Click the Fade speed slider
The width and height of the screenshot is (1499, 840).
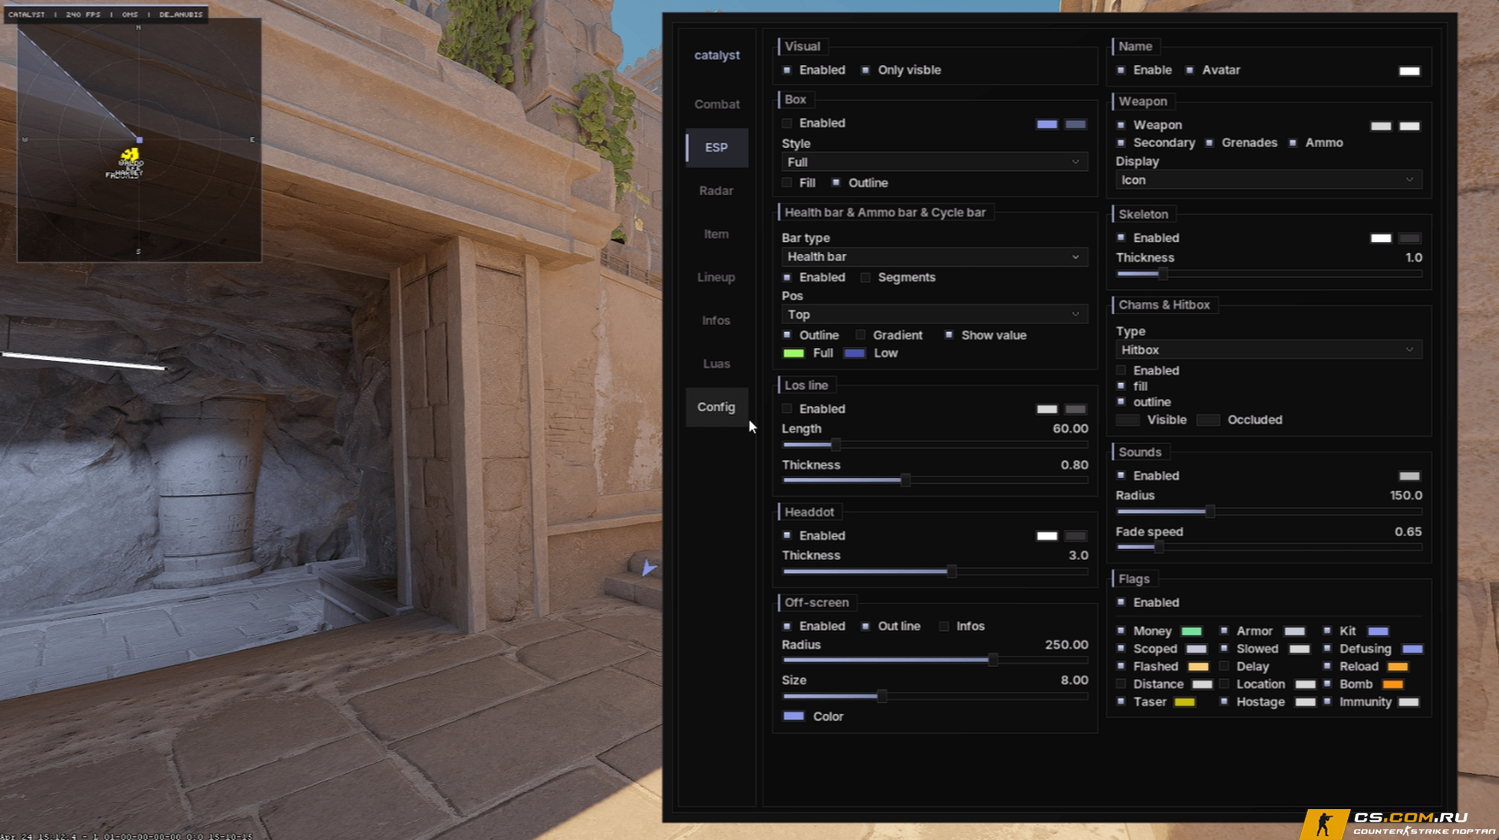(x=1269, y=548)
